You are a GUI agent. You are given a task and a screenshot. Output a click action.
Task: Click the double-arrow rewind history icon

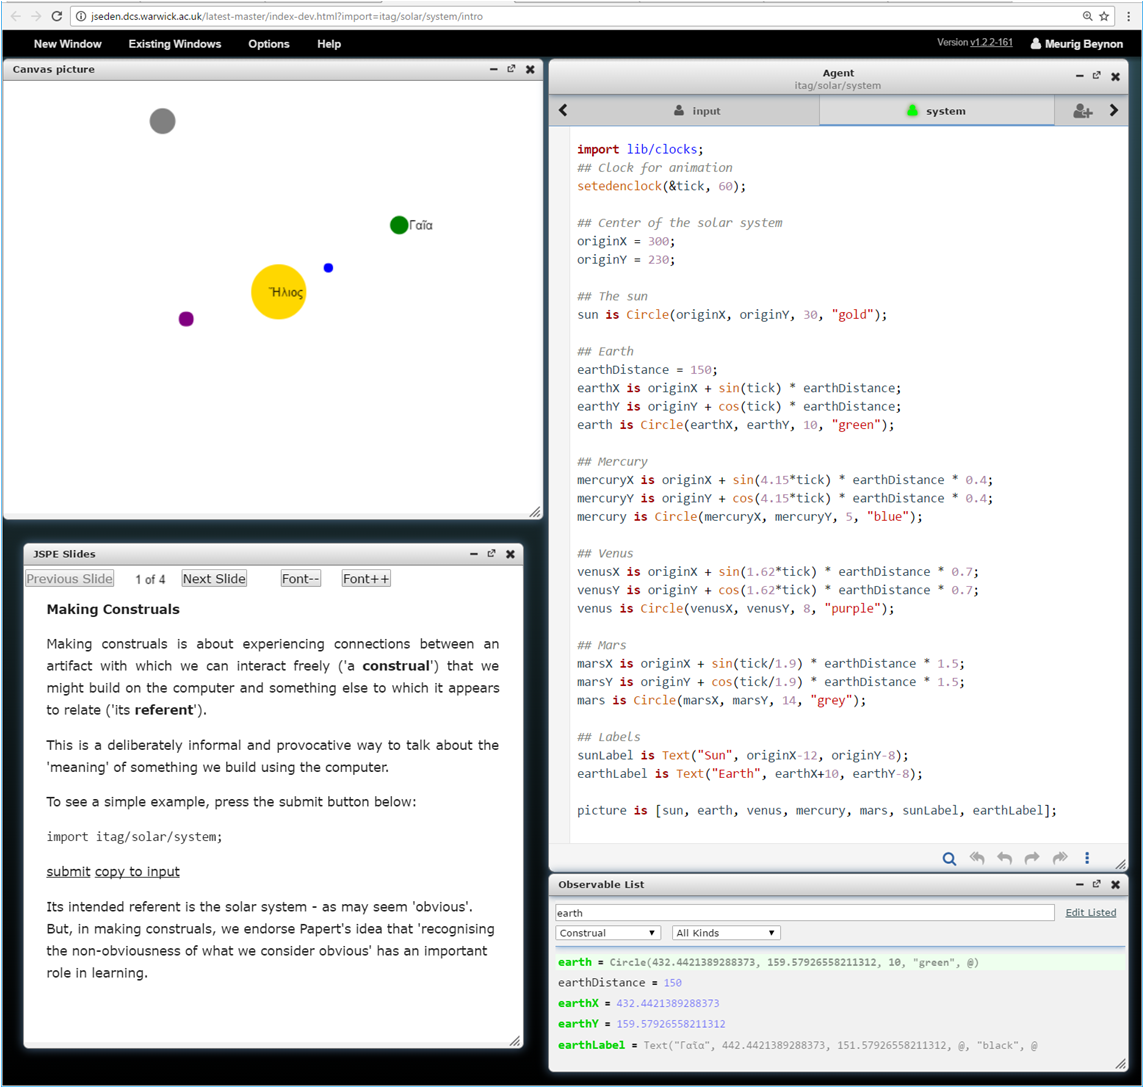977,858
